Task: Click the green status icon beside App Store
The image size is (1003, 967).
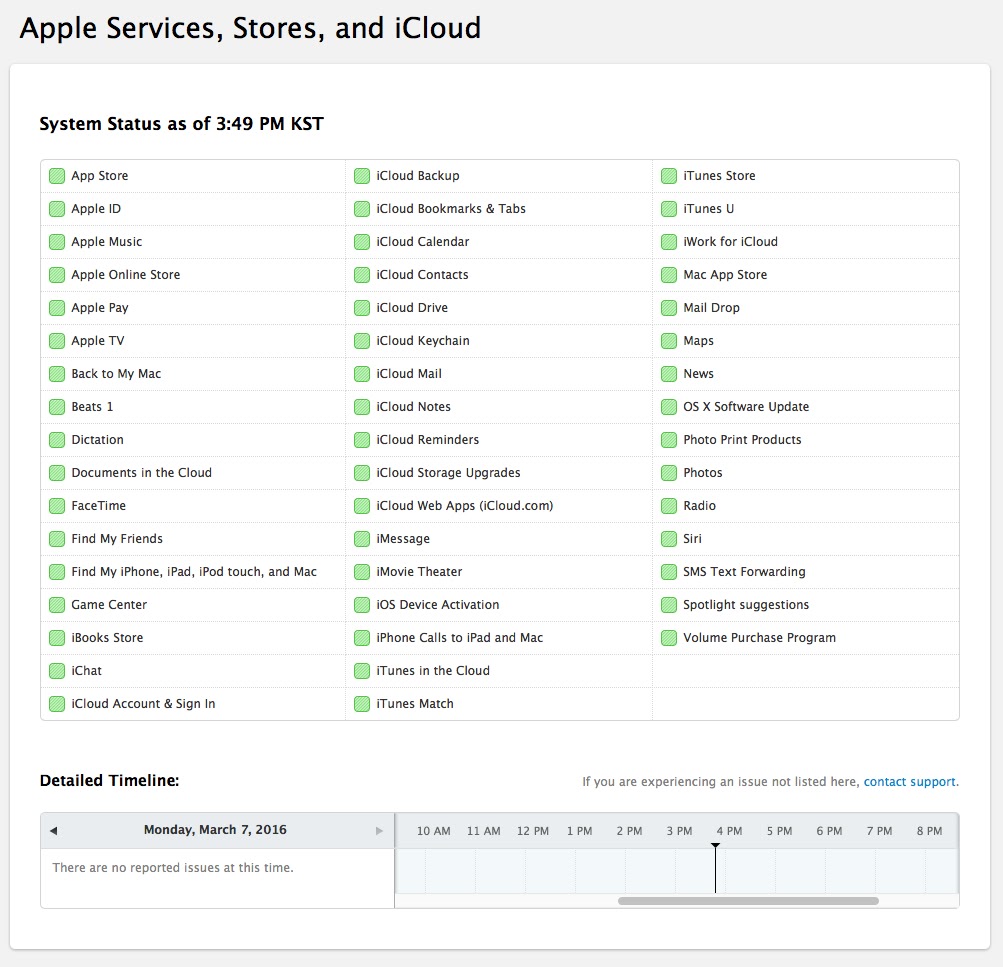Action: pyautogui.click(x=57, y=176)
